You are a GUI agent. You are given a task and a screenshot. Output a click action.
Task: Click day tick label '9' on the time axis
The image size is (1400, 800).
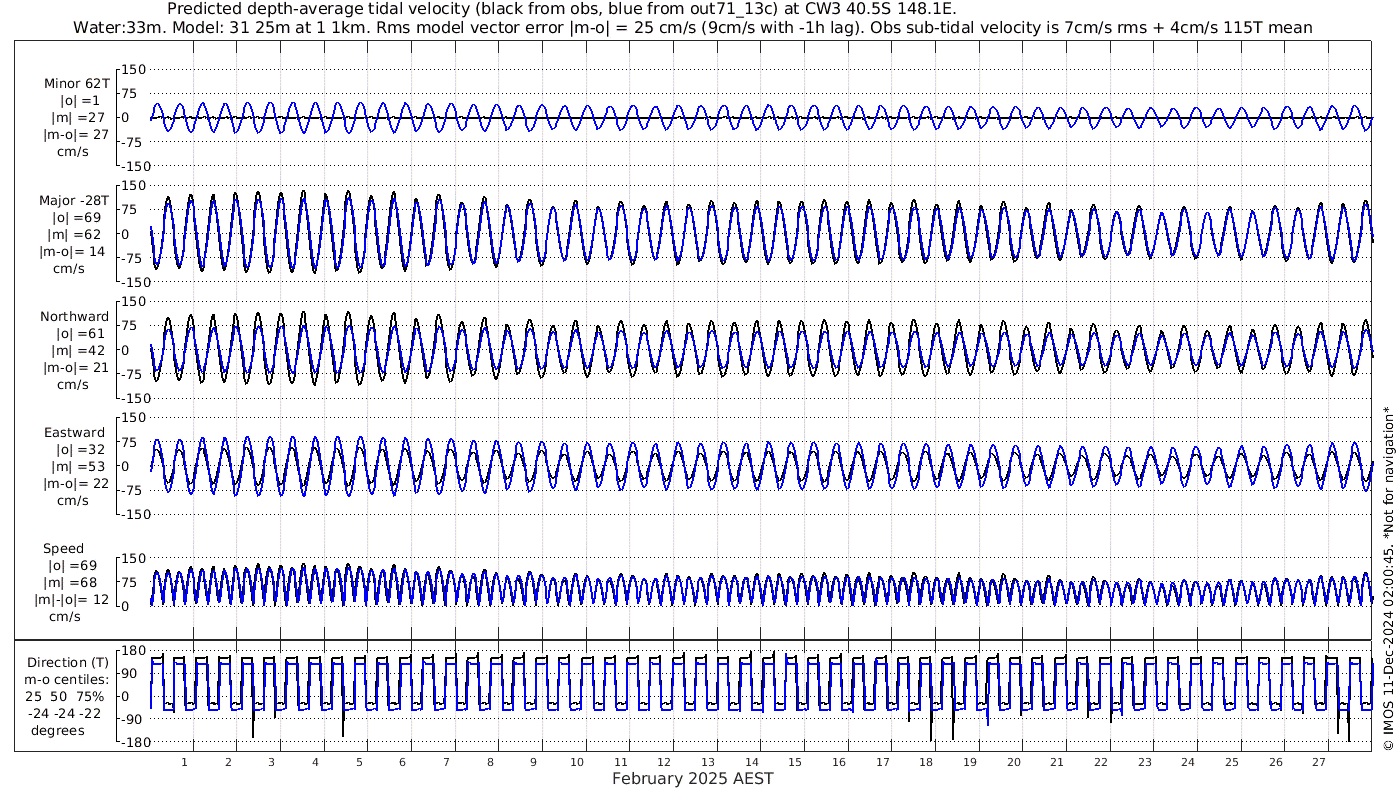click(x=534, y=762)
